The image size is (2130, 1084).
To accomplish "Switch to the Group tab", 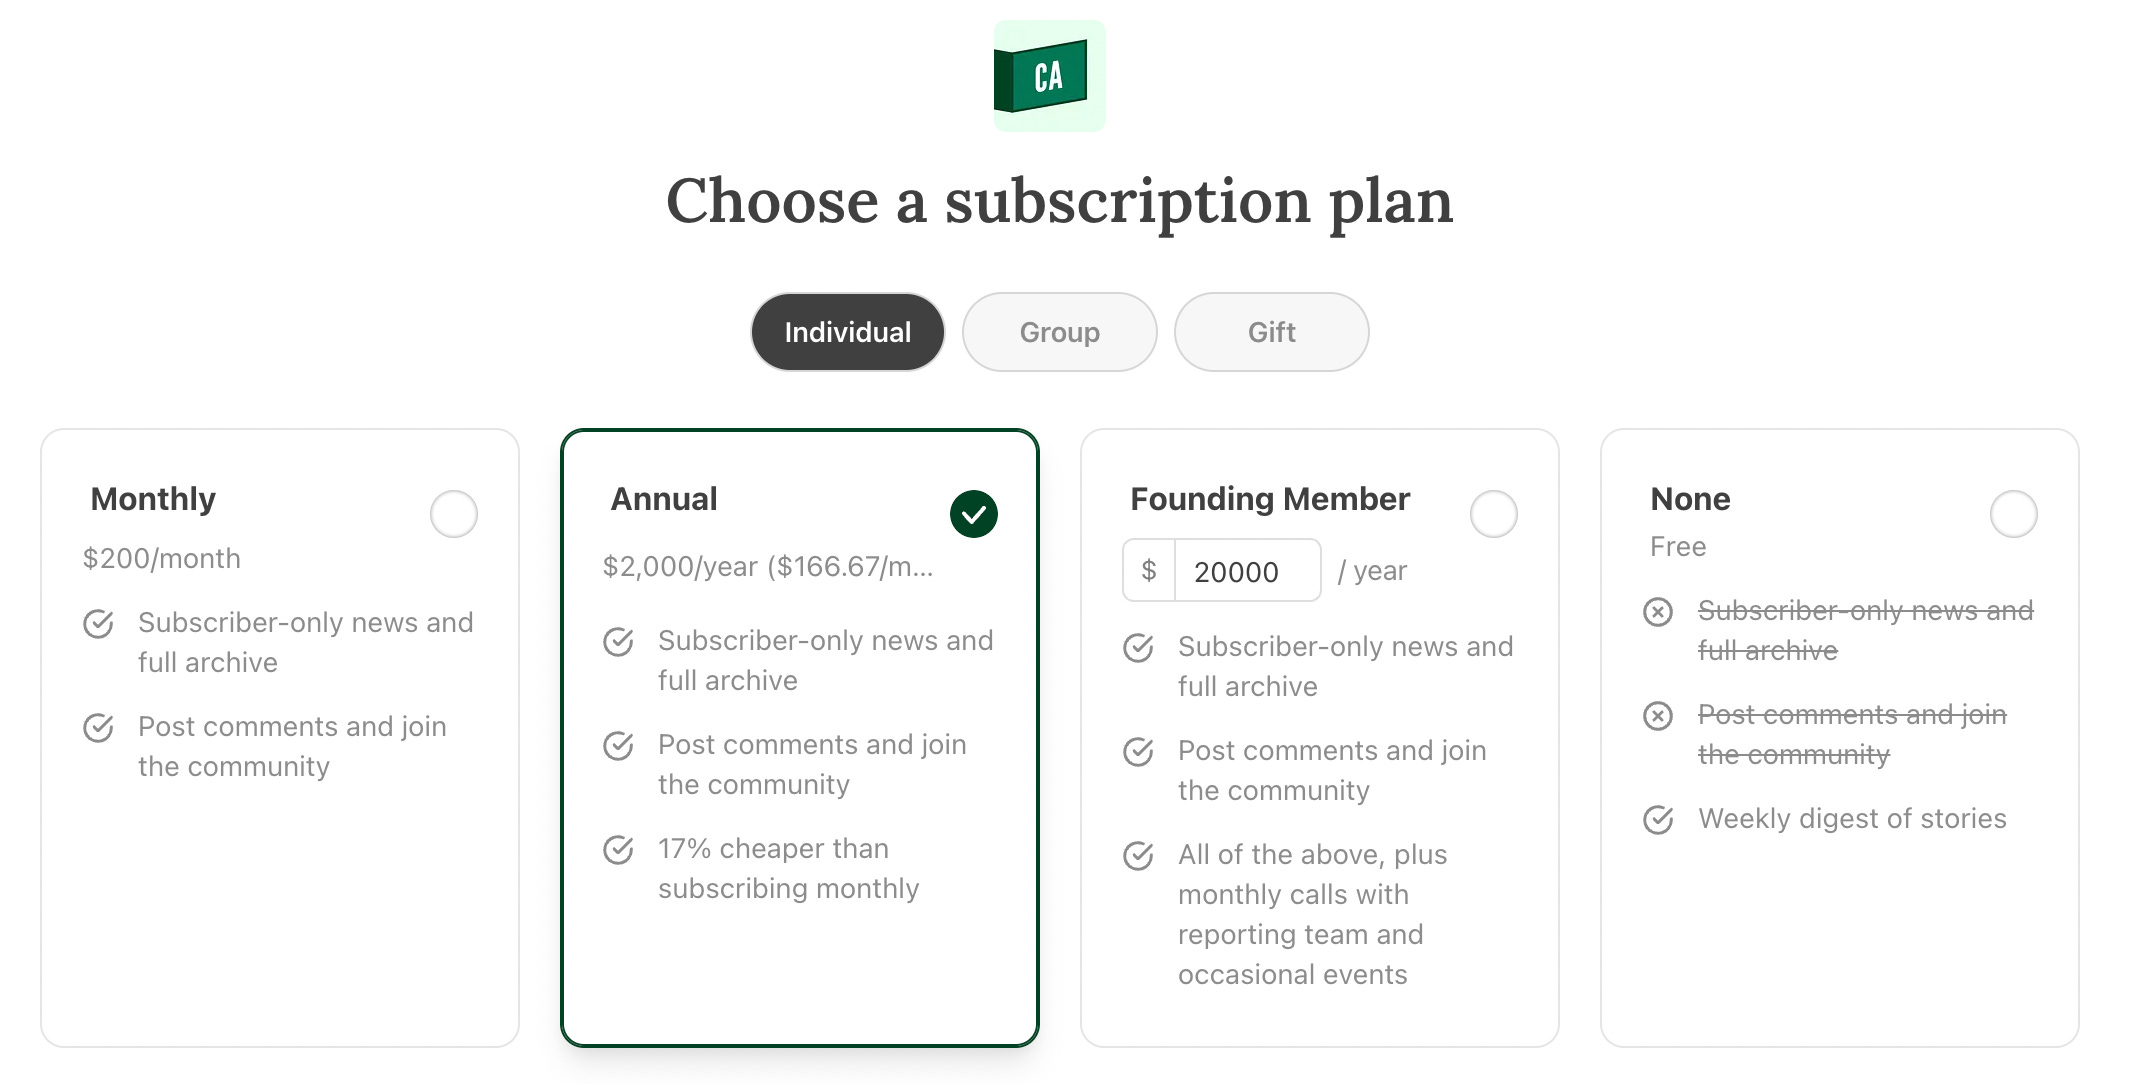I will pyautogui.click(x=1059, y=331).
